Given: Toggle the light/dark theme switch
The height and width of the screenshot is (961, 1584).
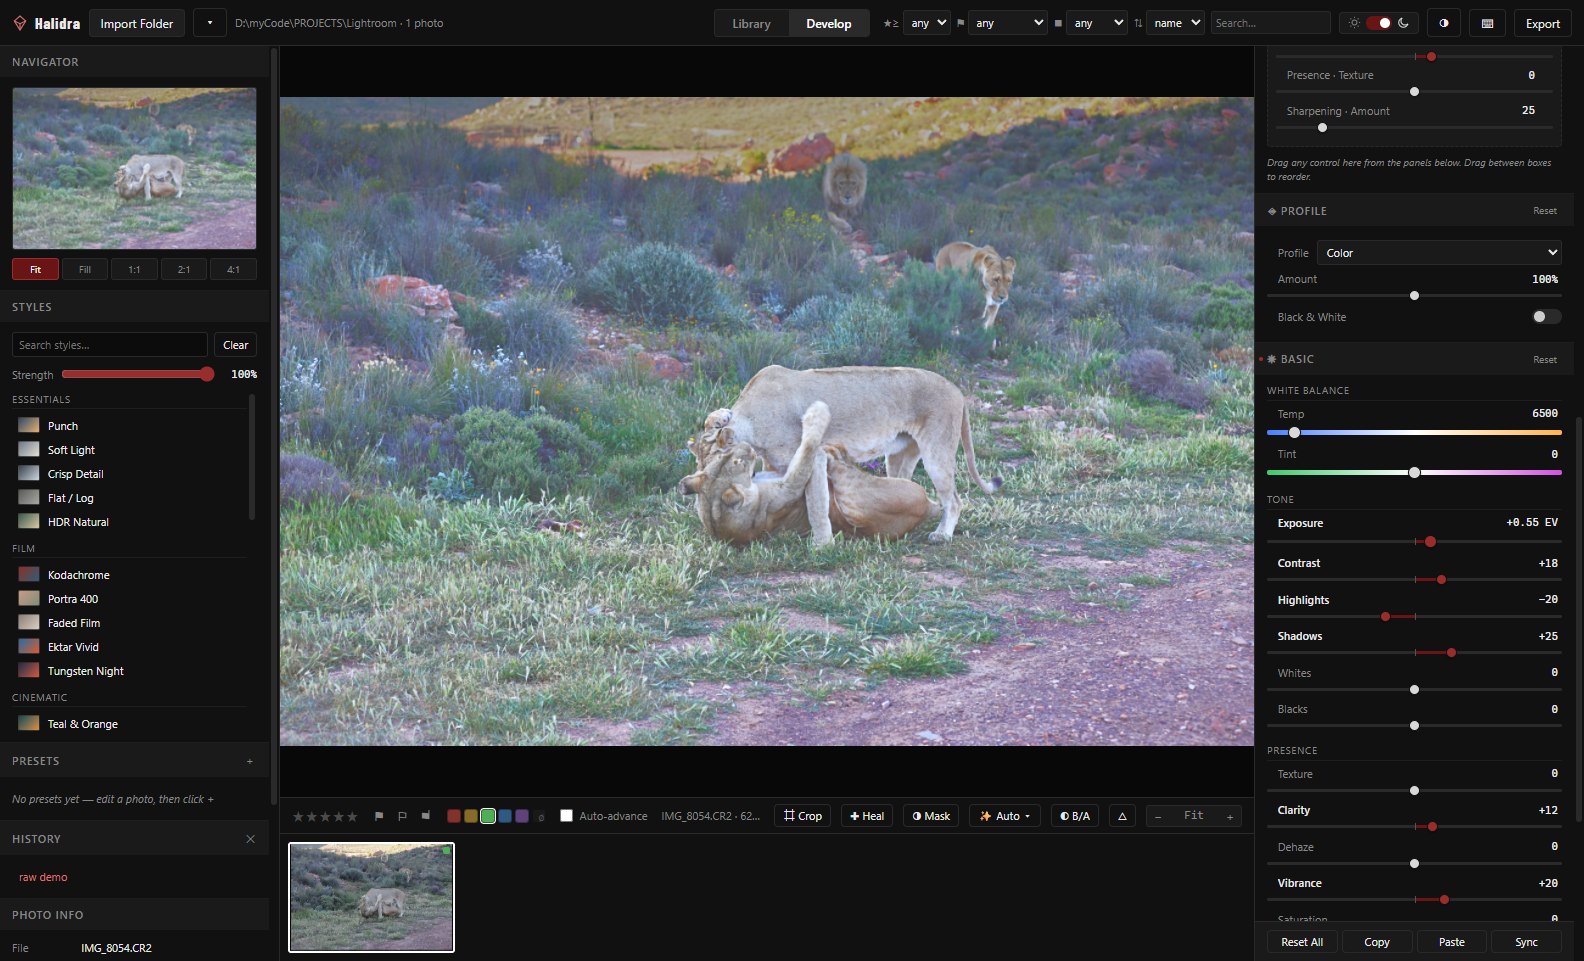Looking at the screenshot, I should [x=1379, y=23].
